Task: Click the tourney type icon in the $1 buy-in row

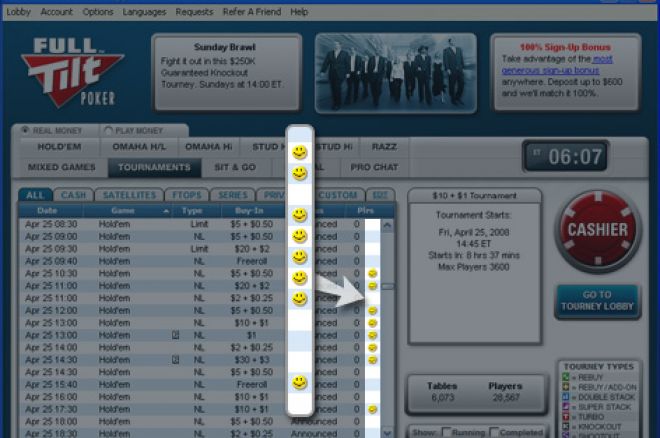Action: tap(176, 335)
